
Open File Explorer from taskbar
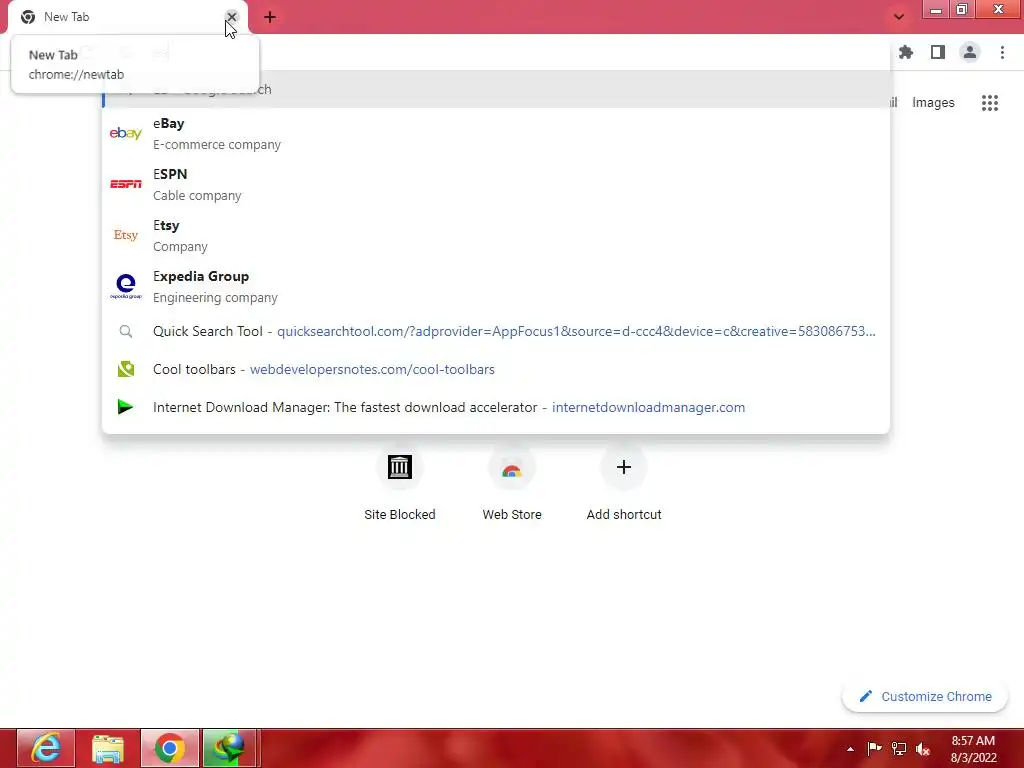tap(108, 748)
